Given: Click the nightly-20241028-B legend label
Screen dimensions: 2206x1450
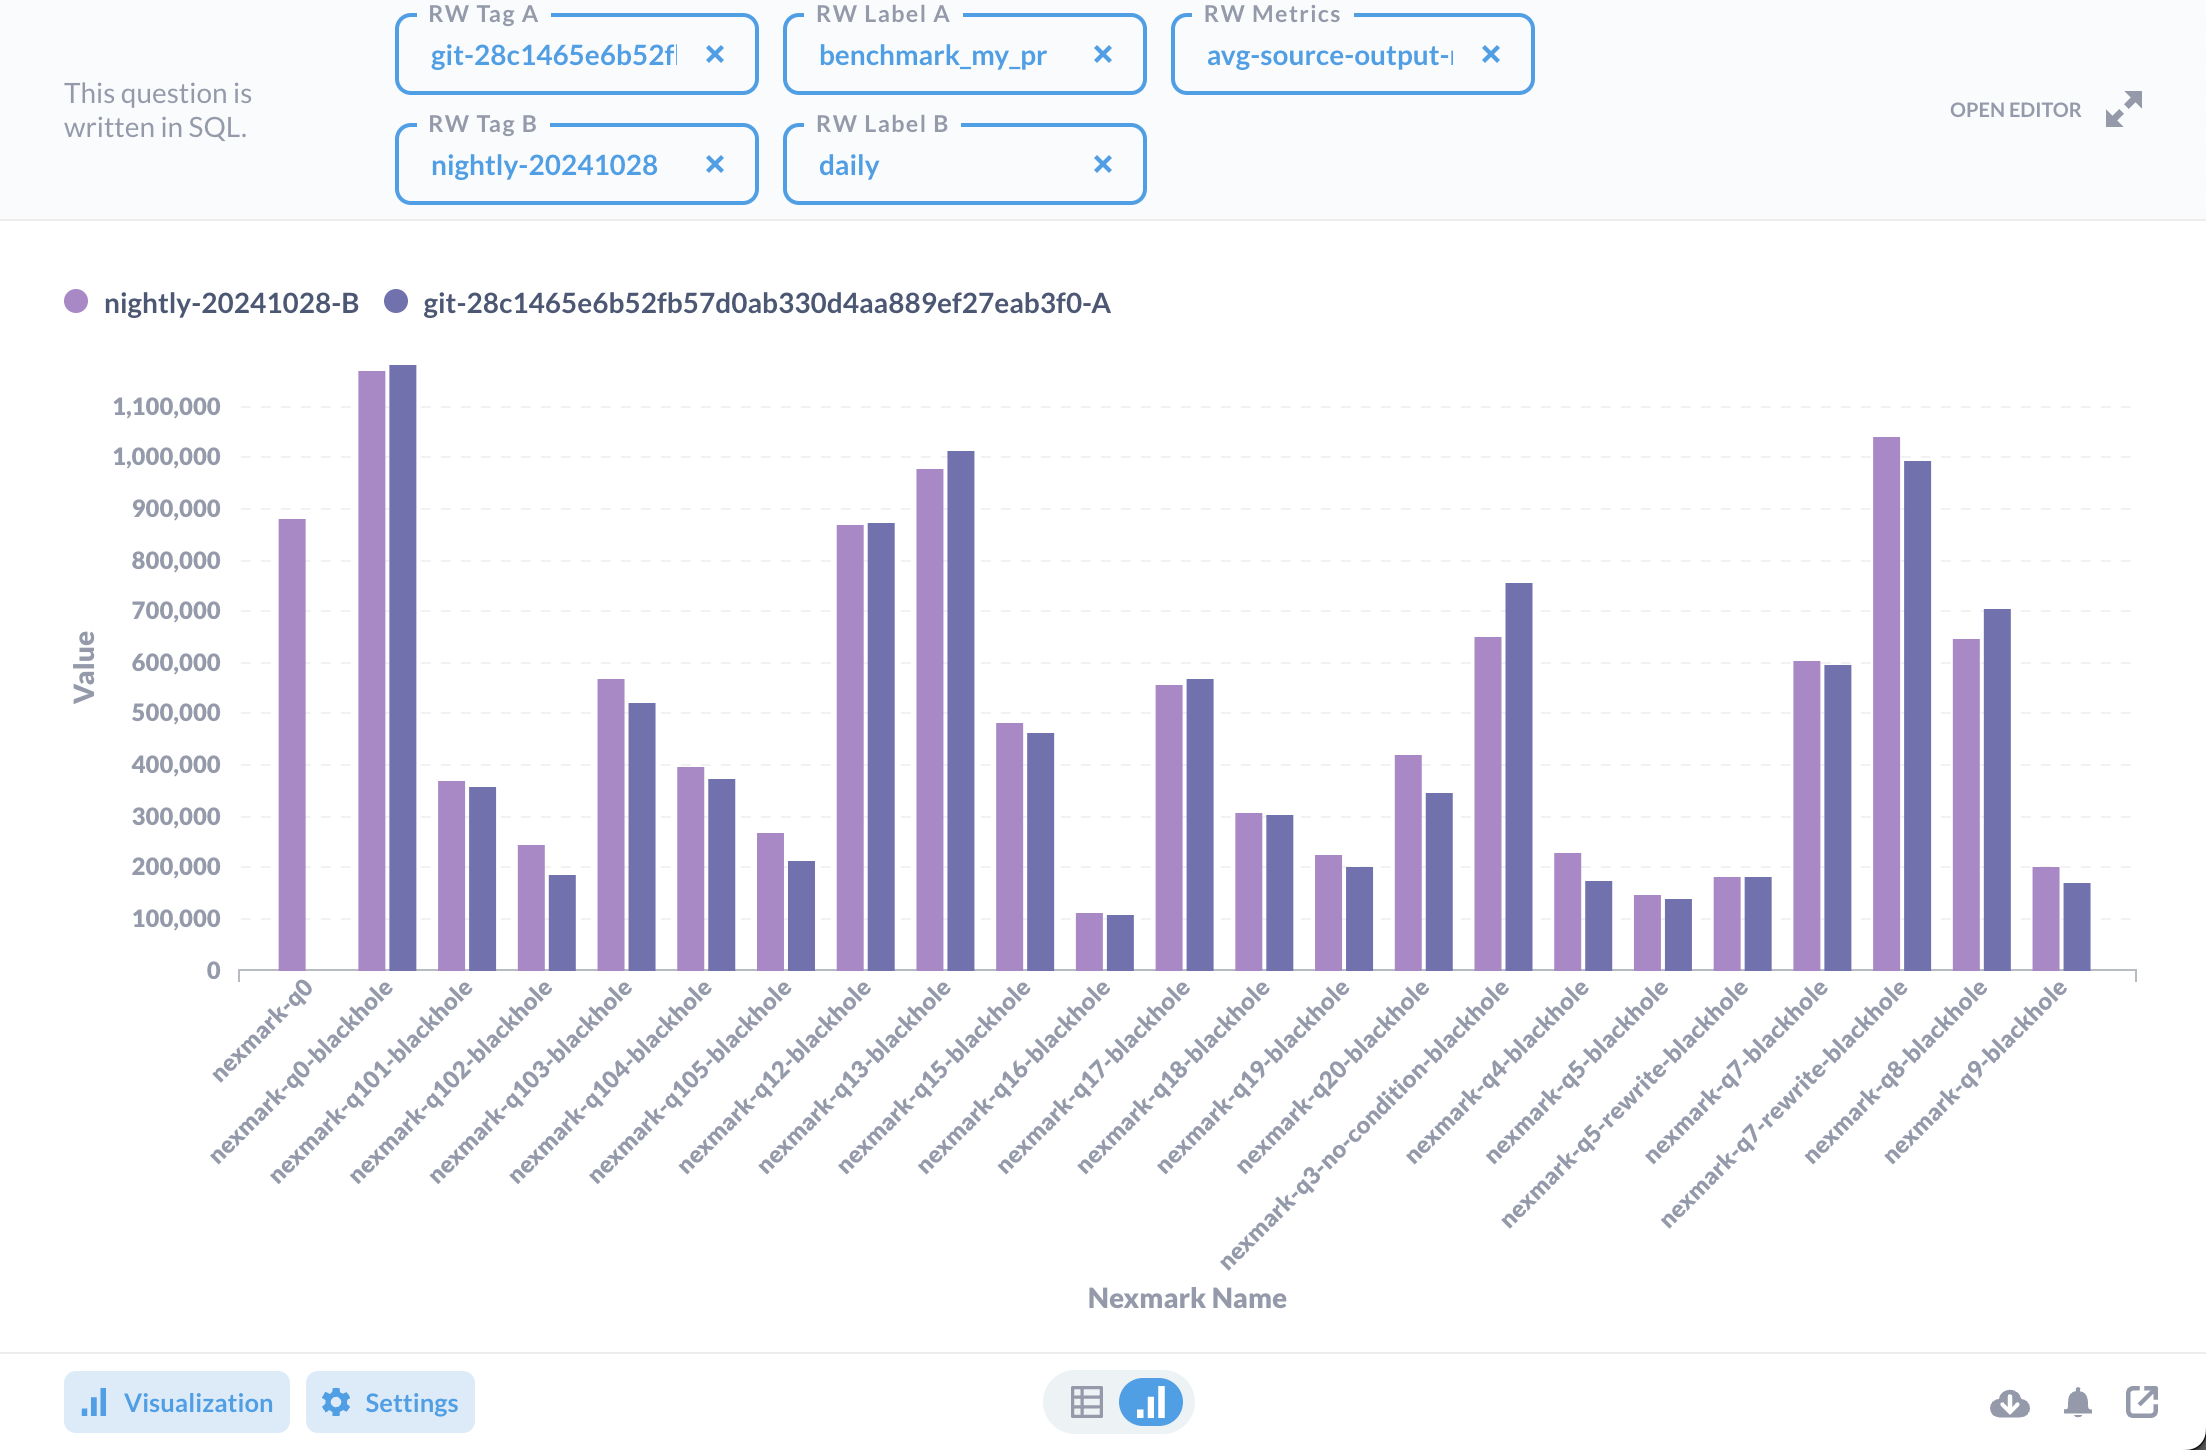Looking at the screenshot, I should click(x=231, y=303).
